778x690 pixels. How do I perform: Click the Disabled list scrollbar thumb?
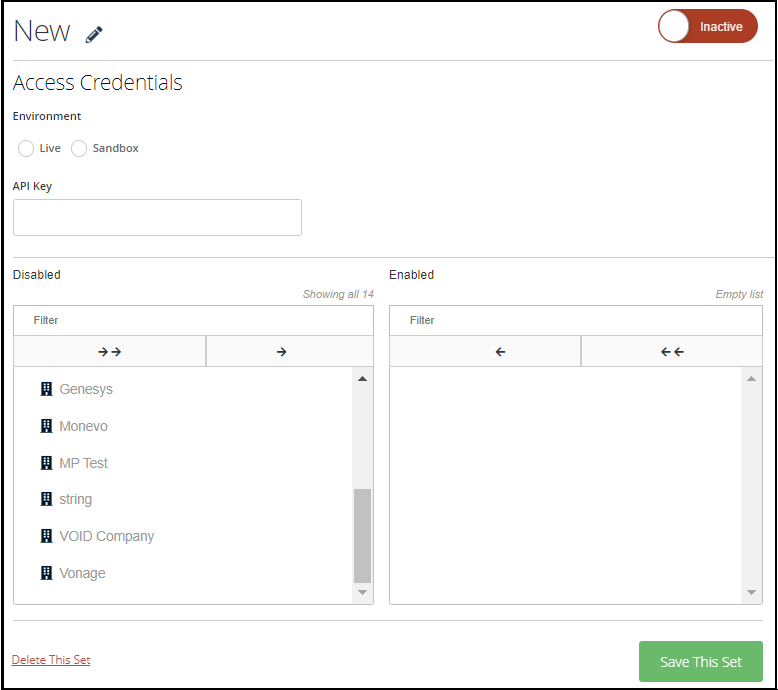click(x=362, y=536)
